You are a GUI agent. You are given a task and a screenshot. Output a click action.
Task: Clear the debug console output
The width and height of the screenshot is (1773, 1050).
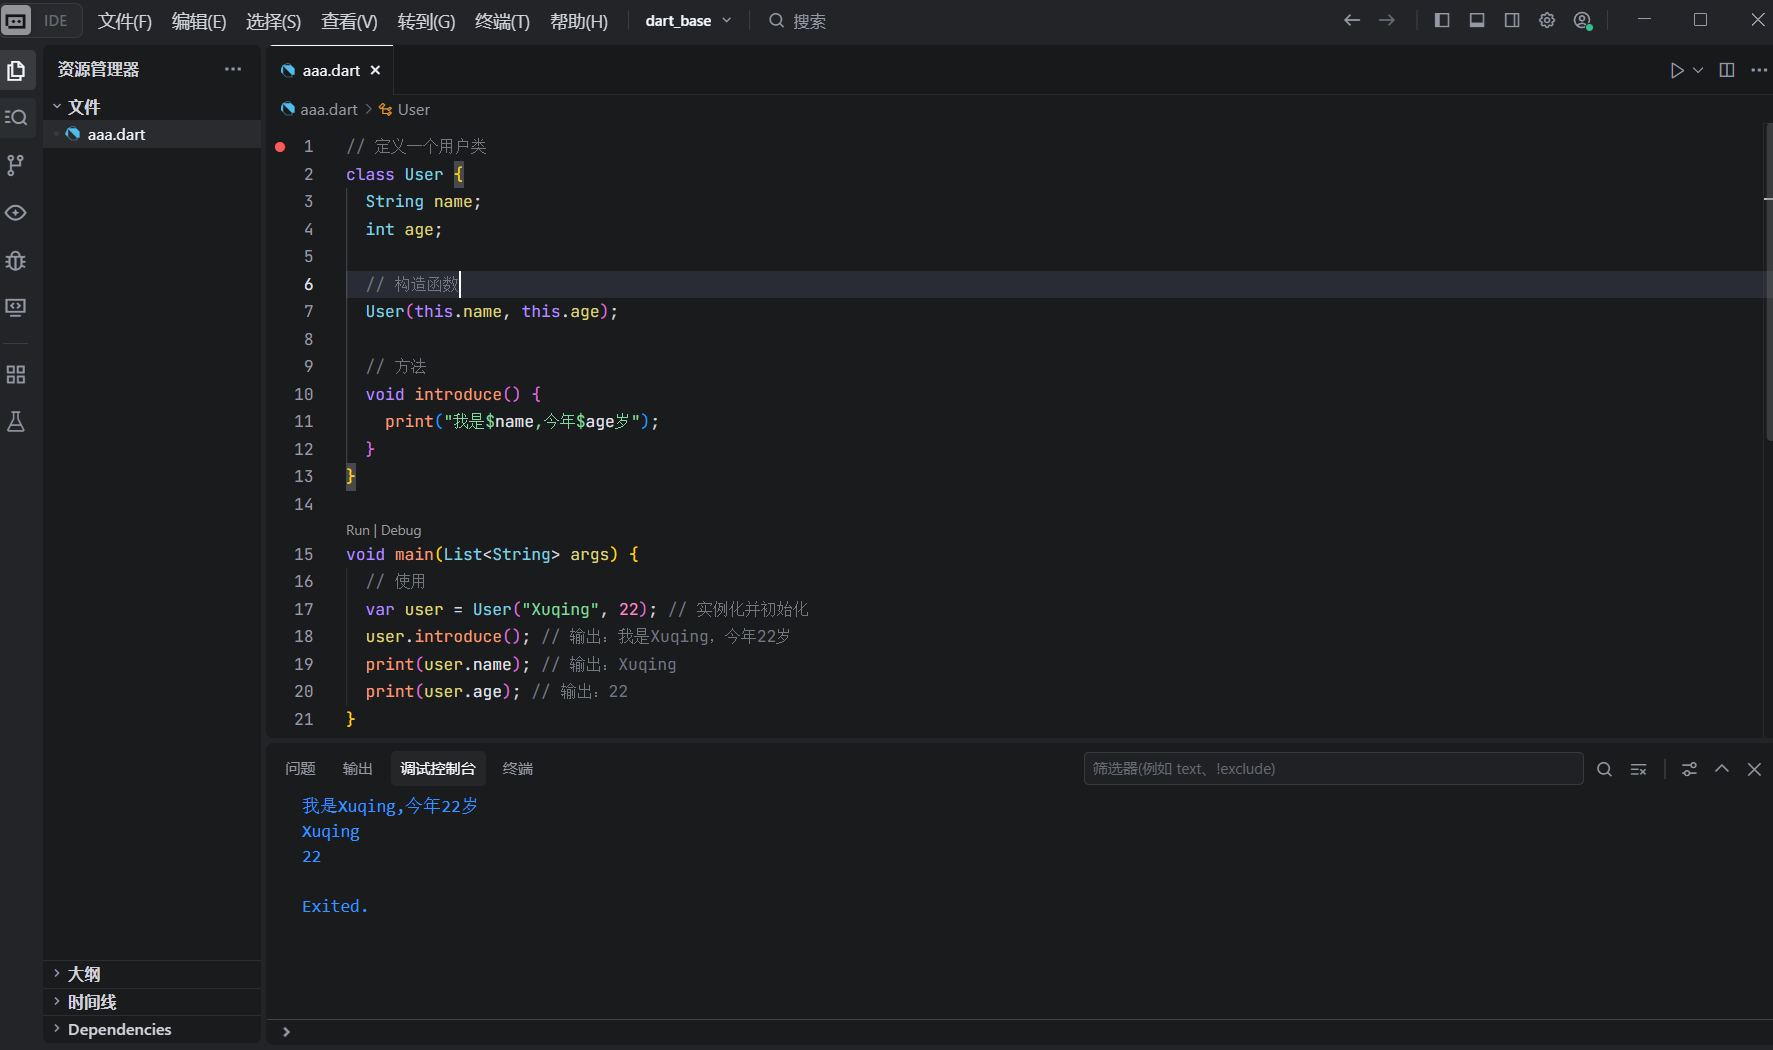point(1638,769)
